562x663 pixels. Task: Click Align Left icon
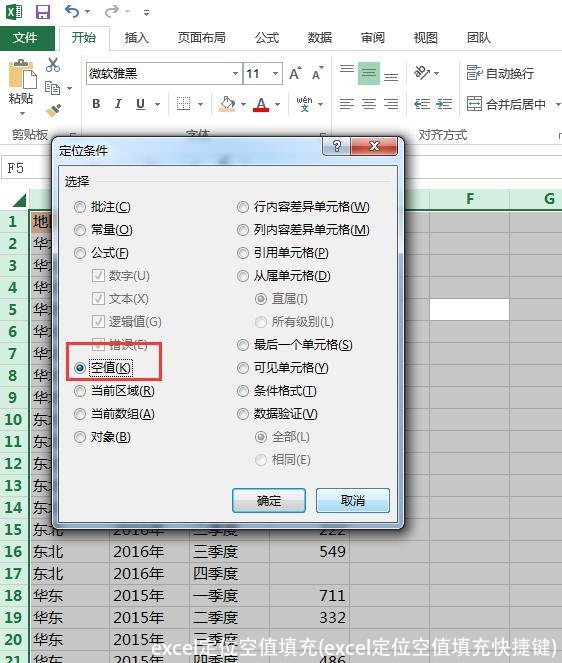(x=347, y=104)
